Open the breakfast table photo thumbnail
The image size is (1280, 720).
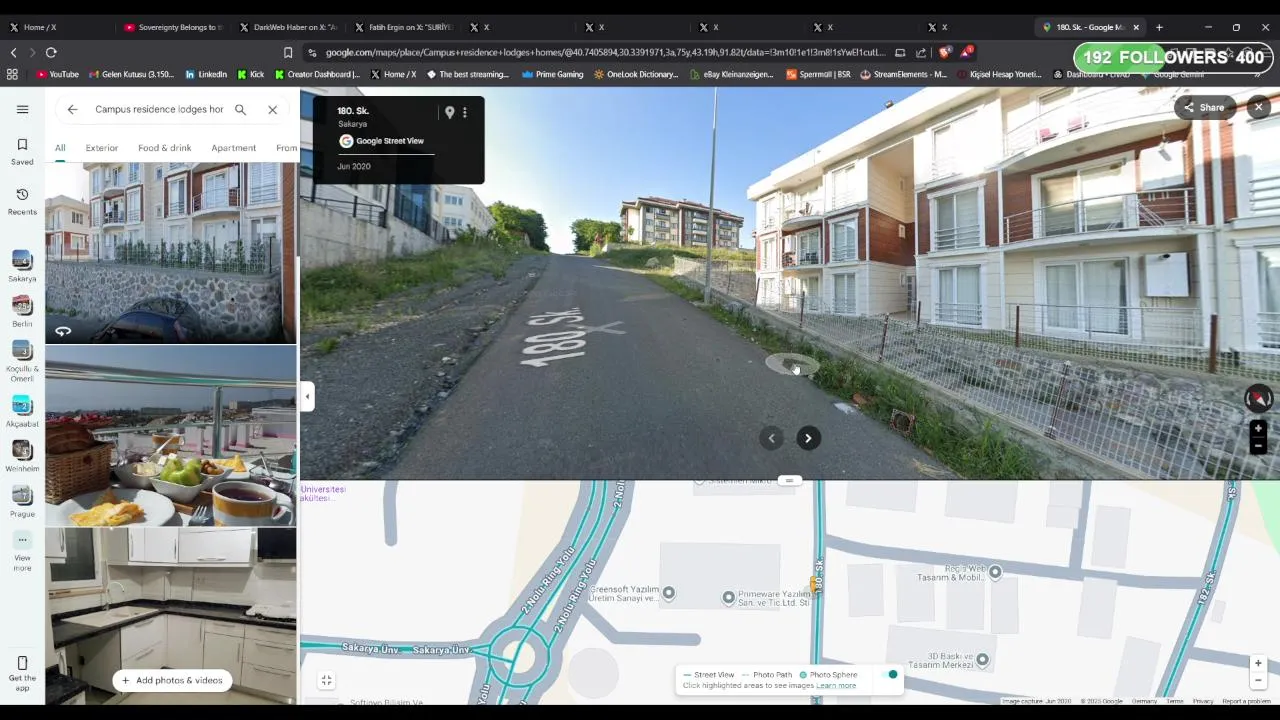point(170,436)
